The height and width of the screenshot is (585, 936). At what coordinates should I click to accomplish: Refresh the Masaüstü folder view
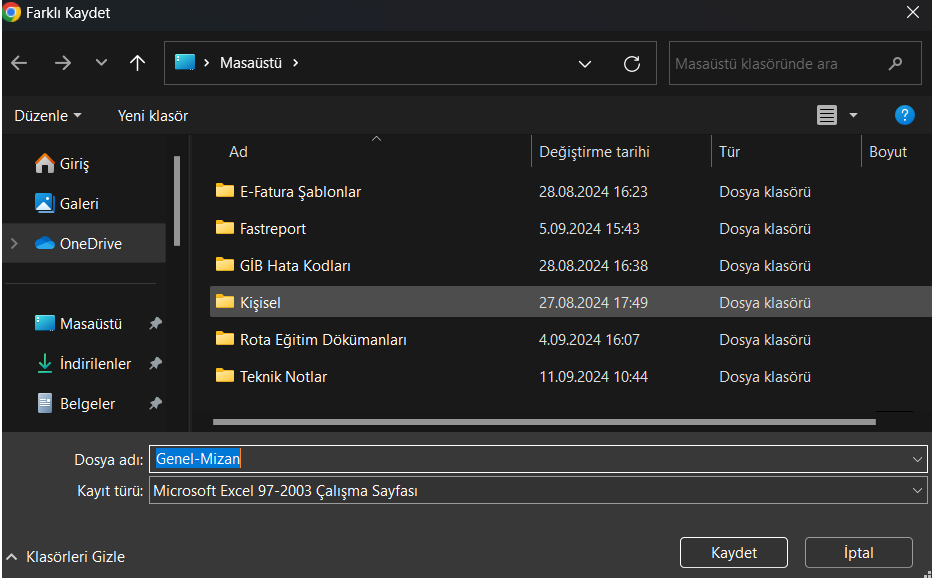[x=631, y=64]
